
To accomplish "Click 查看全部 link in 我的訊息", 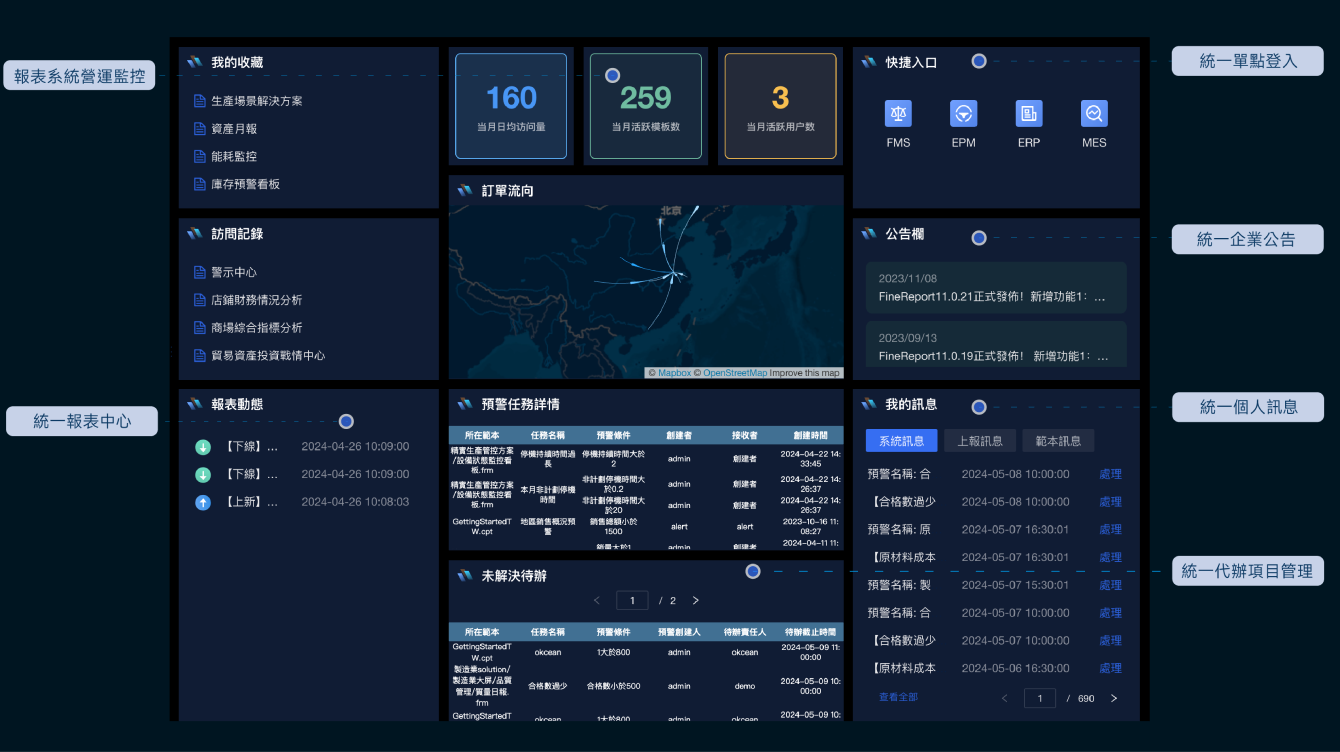I will [898, 697].
